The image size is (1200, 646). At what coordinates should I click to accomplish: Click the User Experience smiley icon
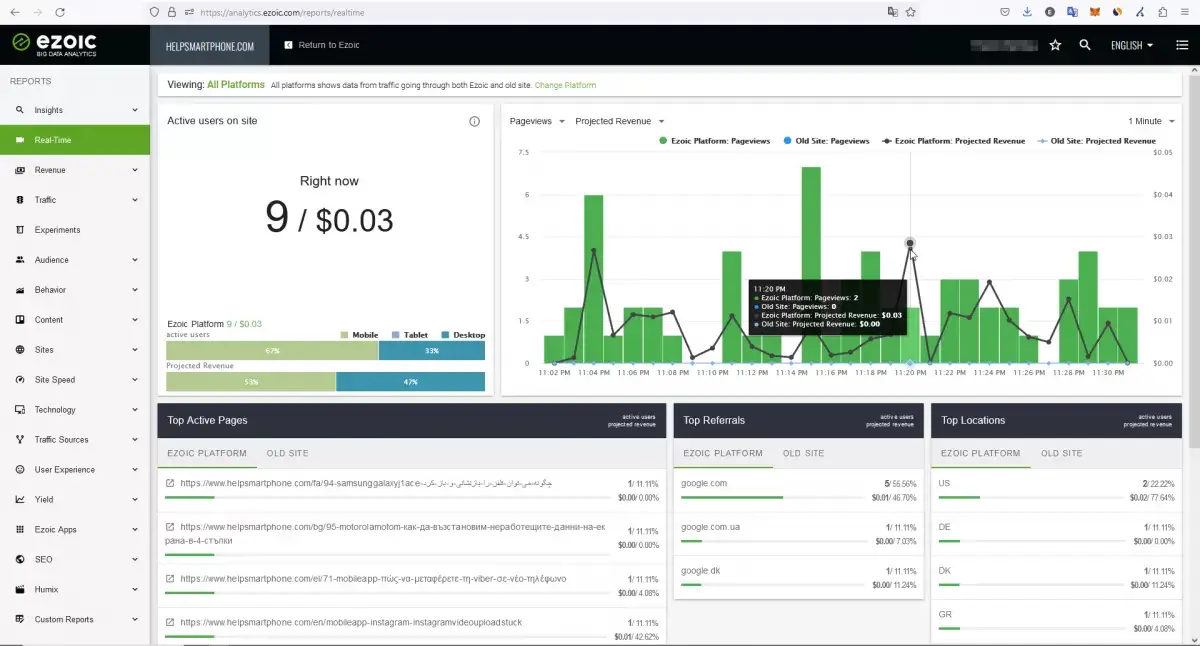20,470
